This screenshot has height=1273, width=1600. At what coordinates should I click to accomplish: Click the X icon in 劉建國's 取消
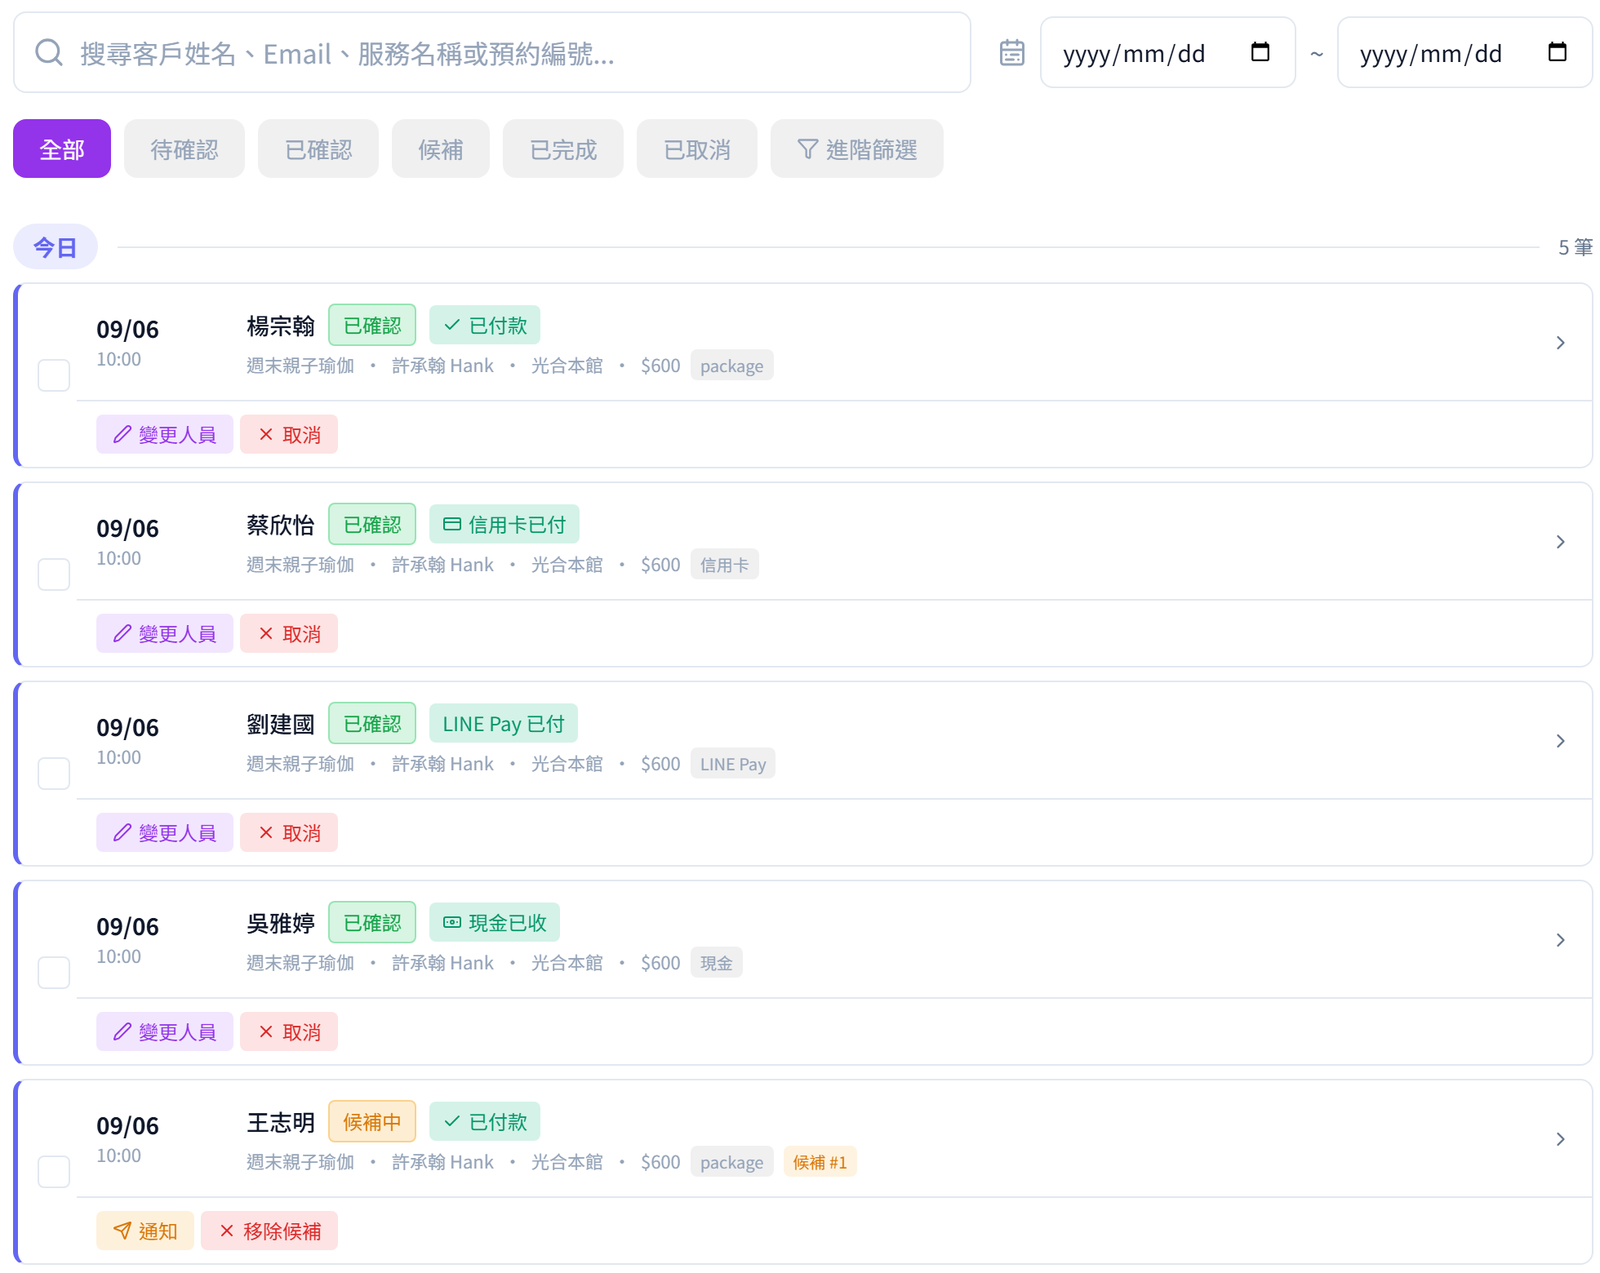(x=266, y=832)
